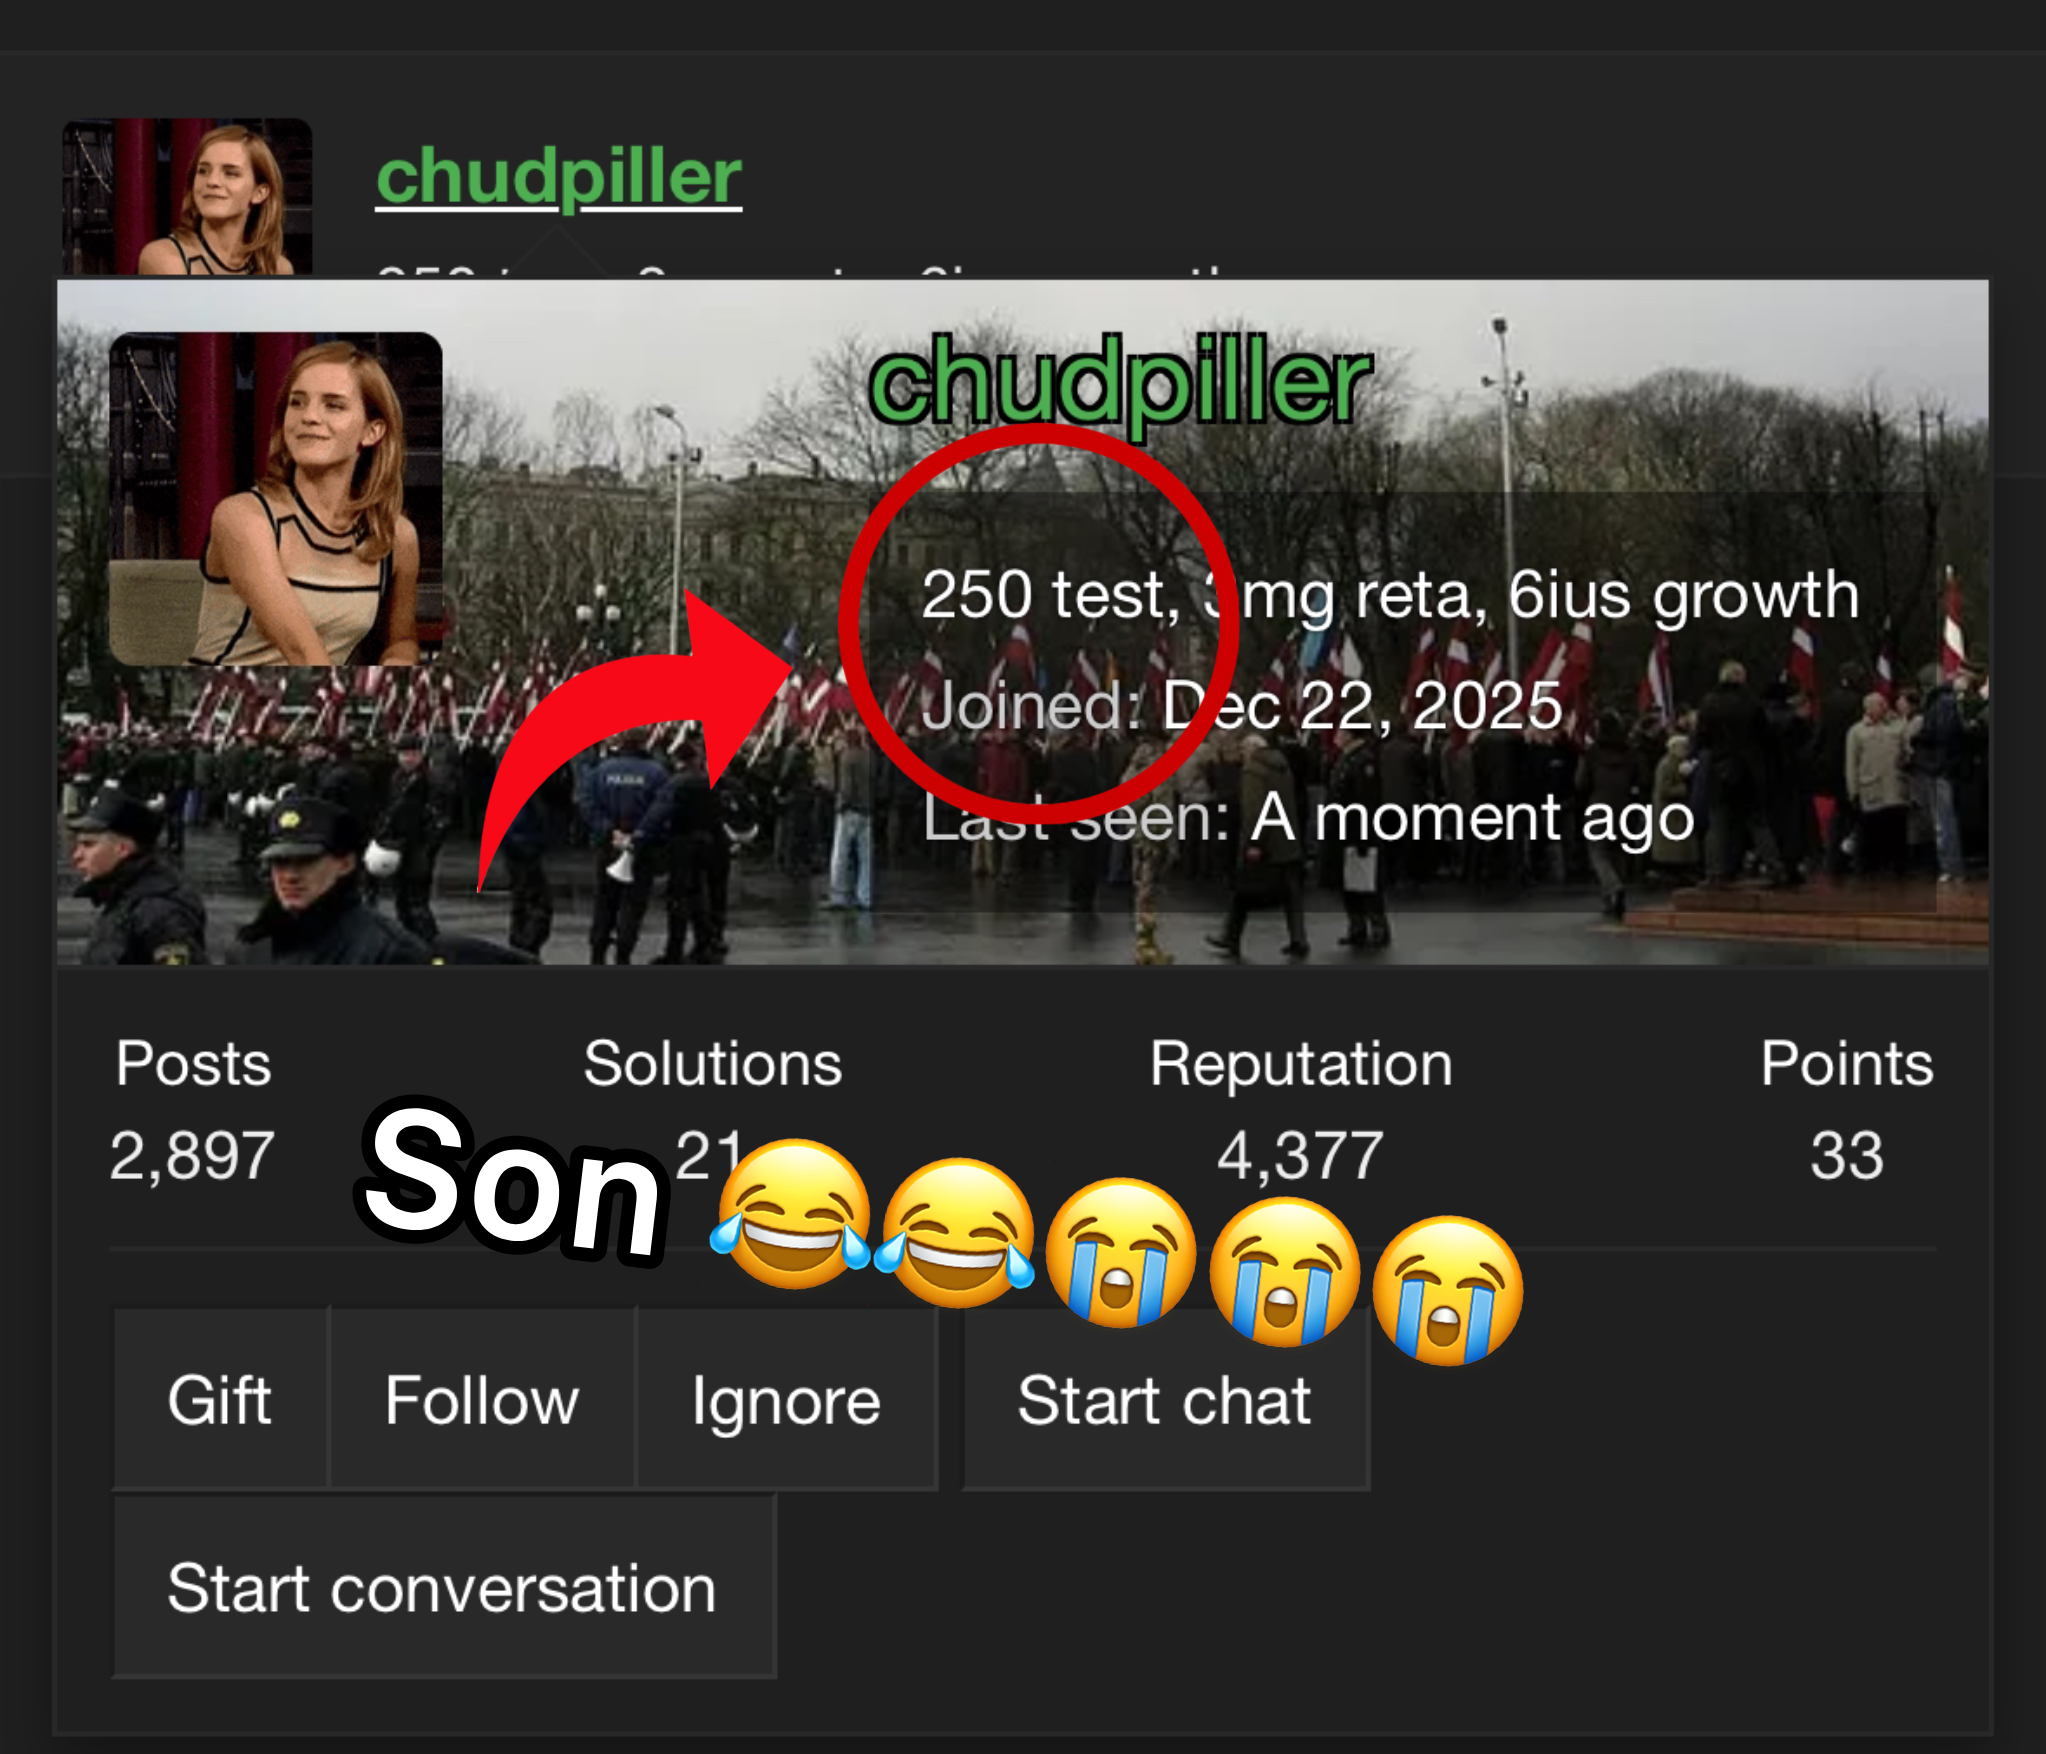Follow the user chudpiller

(482, 1399)
